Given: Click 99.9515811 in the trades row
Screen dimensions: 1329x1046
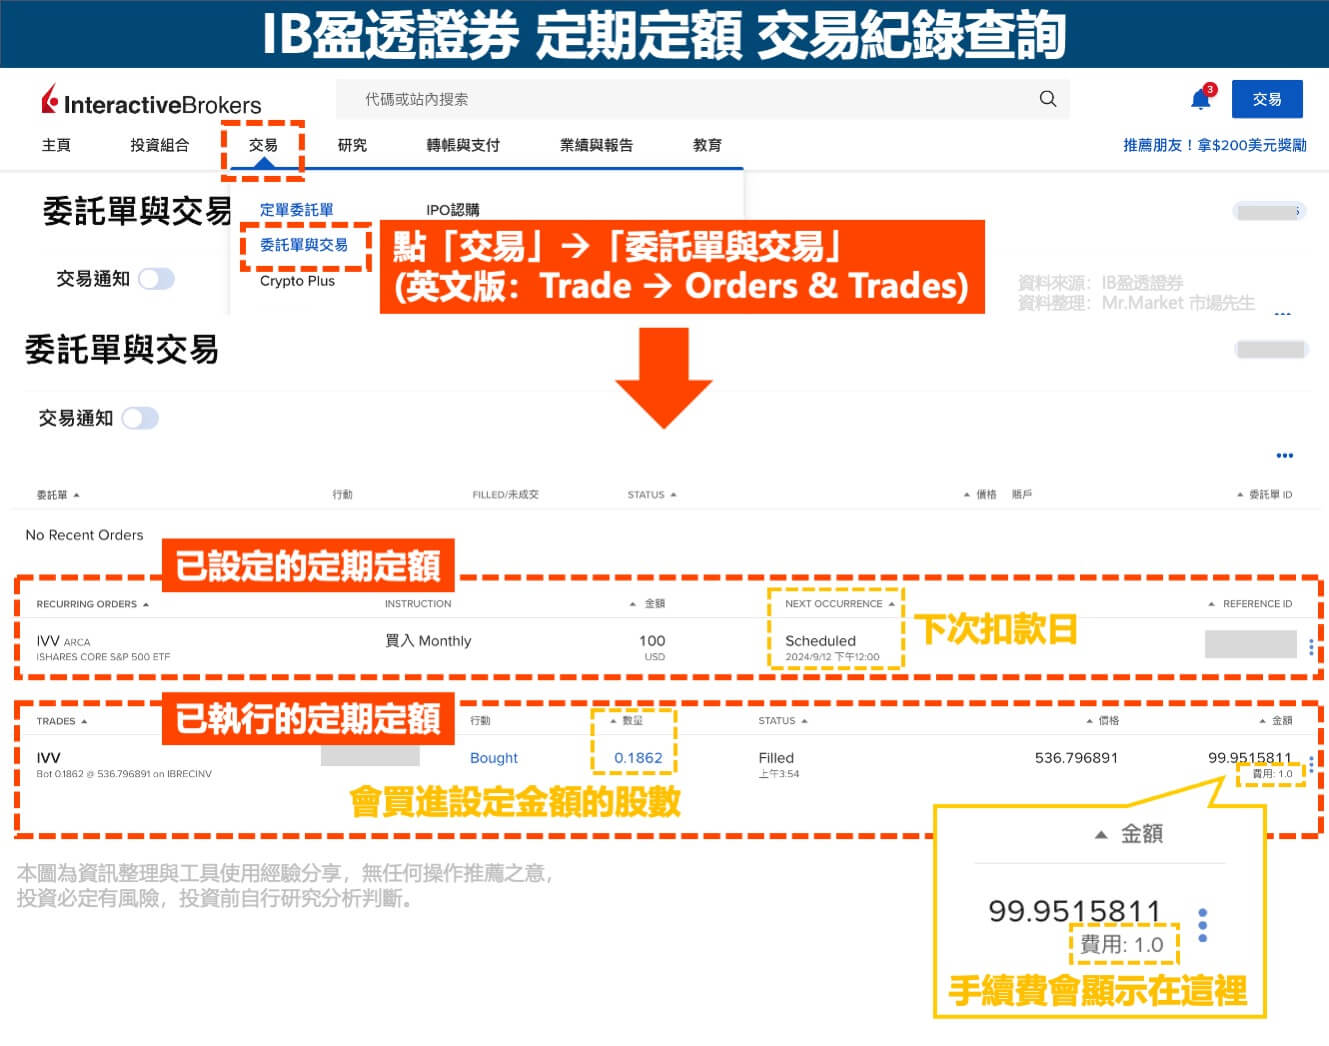Looking at the screenshot, I should 1250,758.
